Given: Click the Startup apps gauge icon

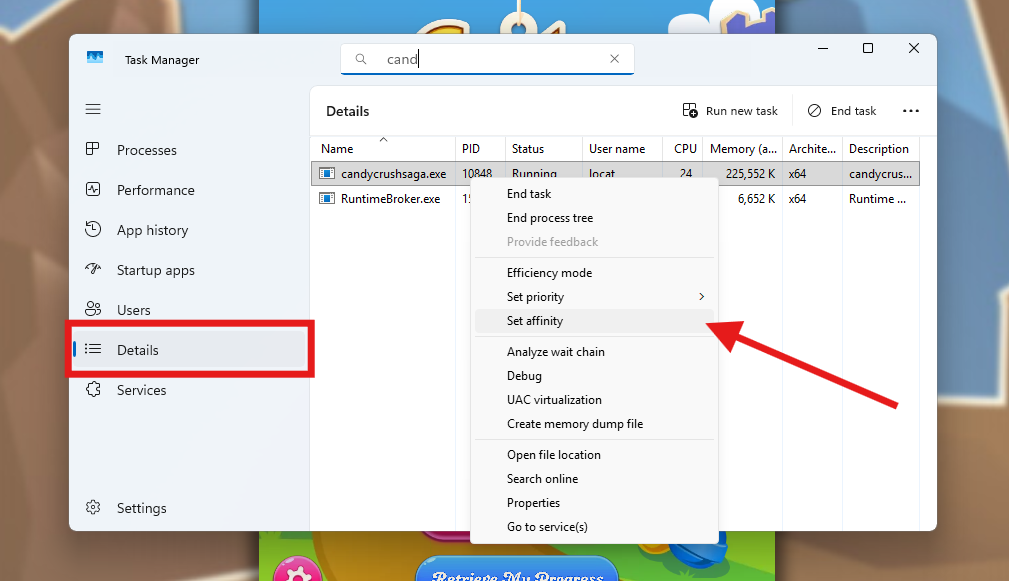Looking at the screenshot, I should pos(93,269).
